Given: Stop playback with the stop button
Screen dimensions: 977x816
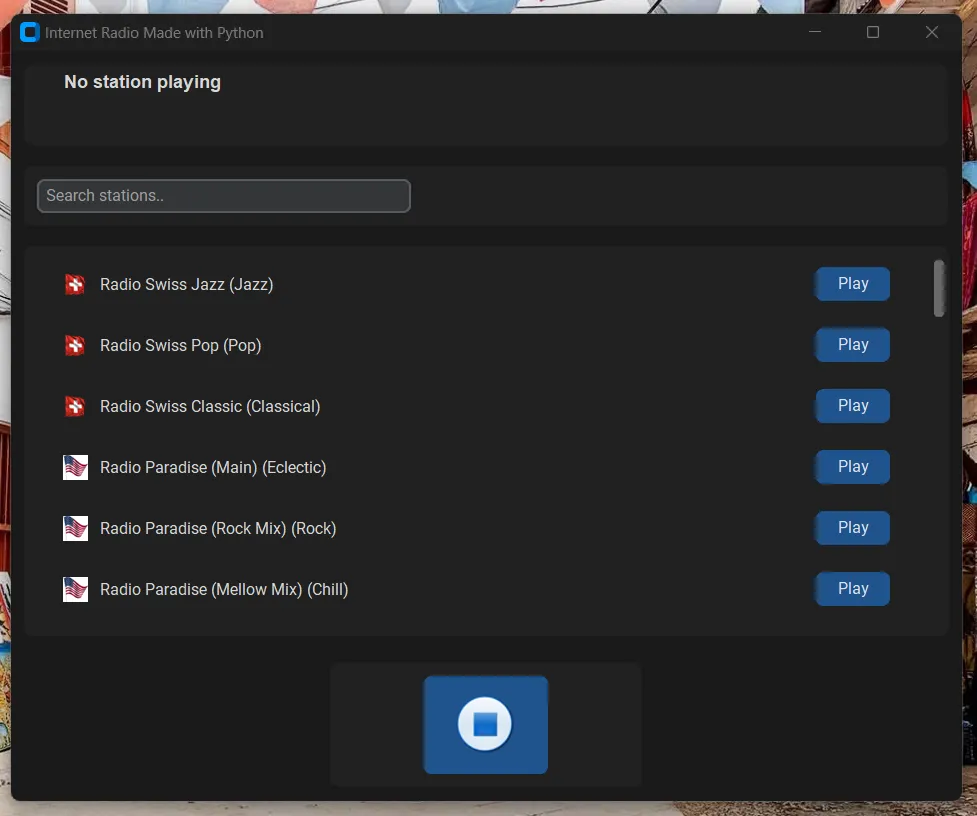Looking at the screenshot, I should click(x=485, y=724).
